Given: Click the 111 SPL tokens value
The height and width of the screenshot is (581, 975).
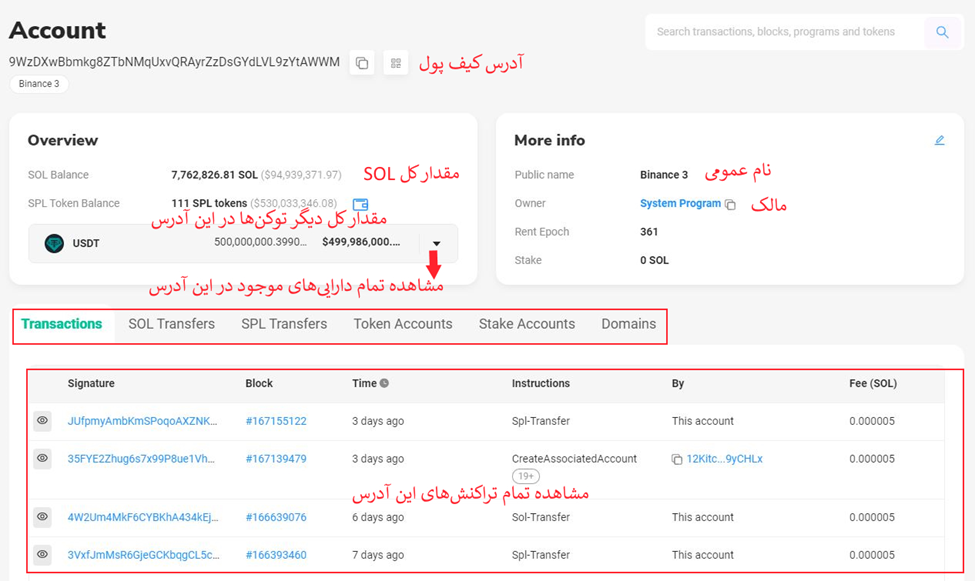Looking at the screenshot, I should click(x=209, y=203).
